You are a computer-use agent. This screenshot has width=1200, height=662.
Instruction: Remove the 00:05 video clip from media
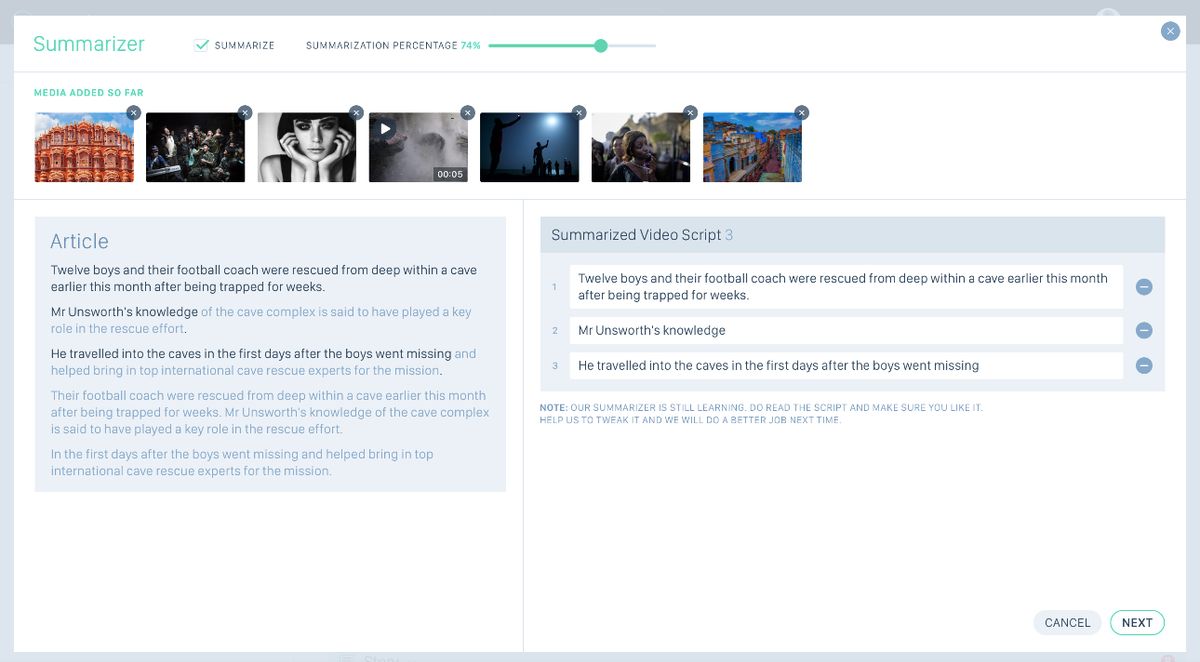[467, 113]
